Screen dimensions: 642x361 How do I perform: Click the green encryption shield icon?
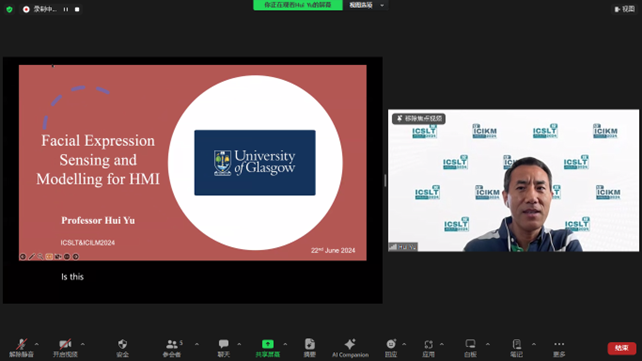(9, 9)
